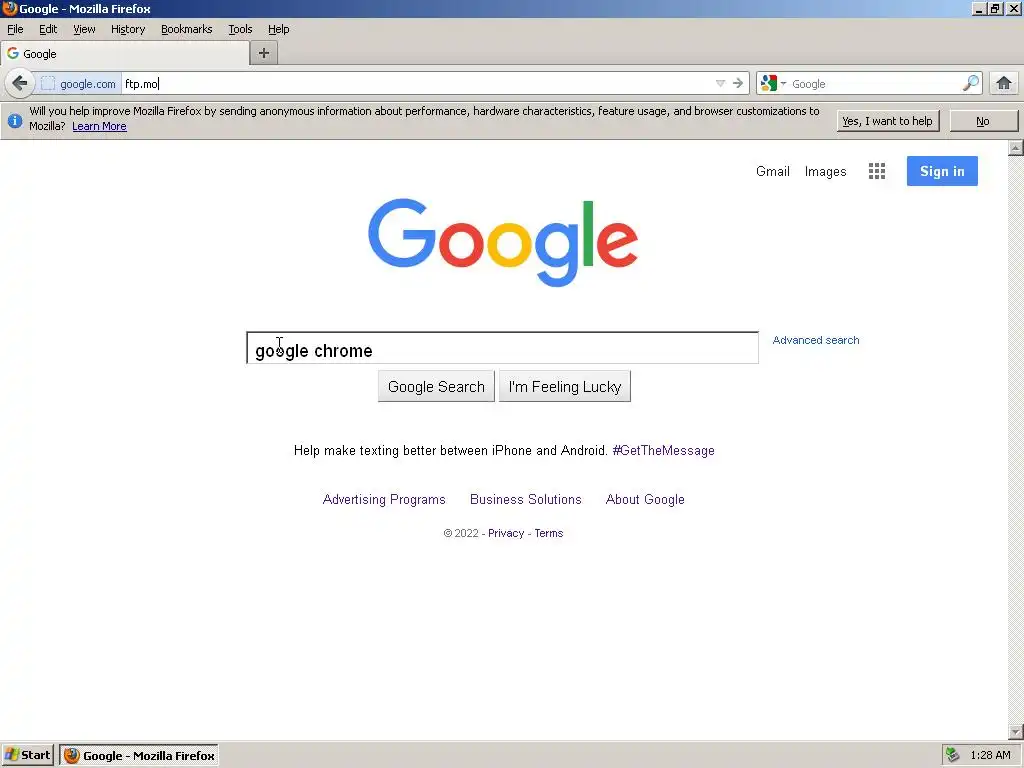Open the Tools menu
This screenshot has width=1024, height=768.
click(240, 29)
